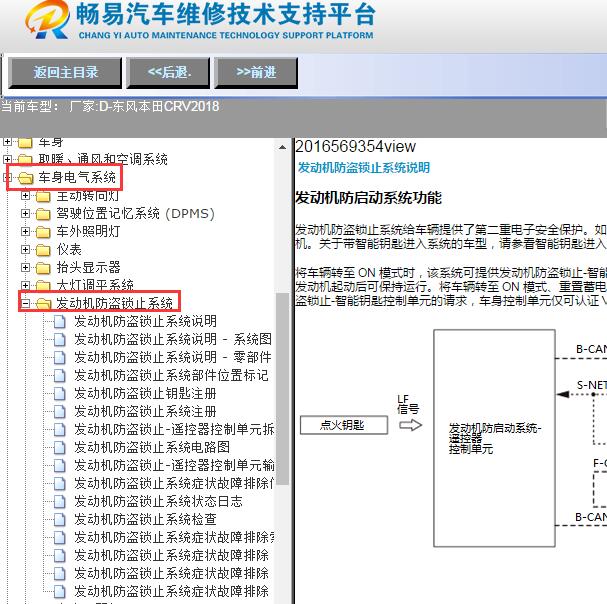607x604 pixels.
Task: Collapse the 车身电气系统 tree node
Action: coord(7,177)
